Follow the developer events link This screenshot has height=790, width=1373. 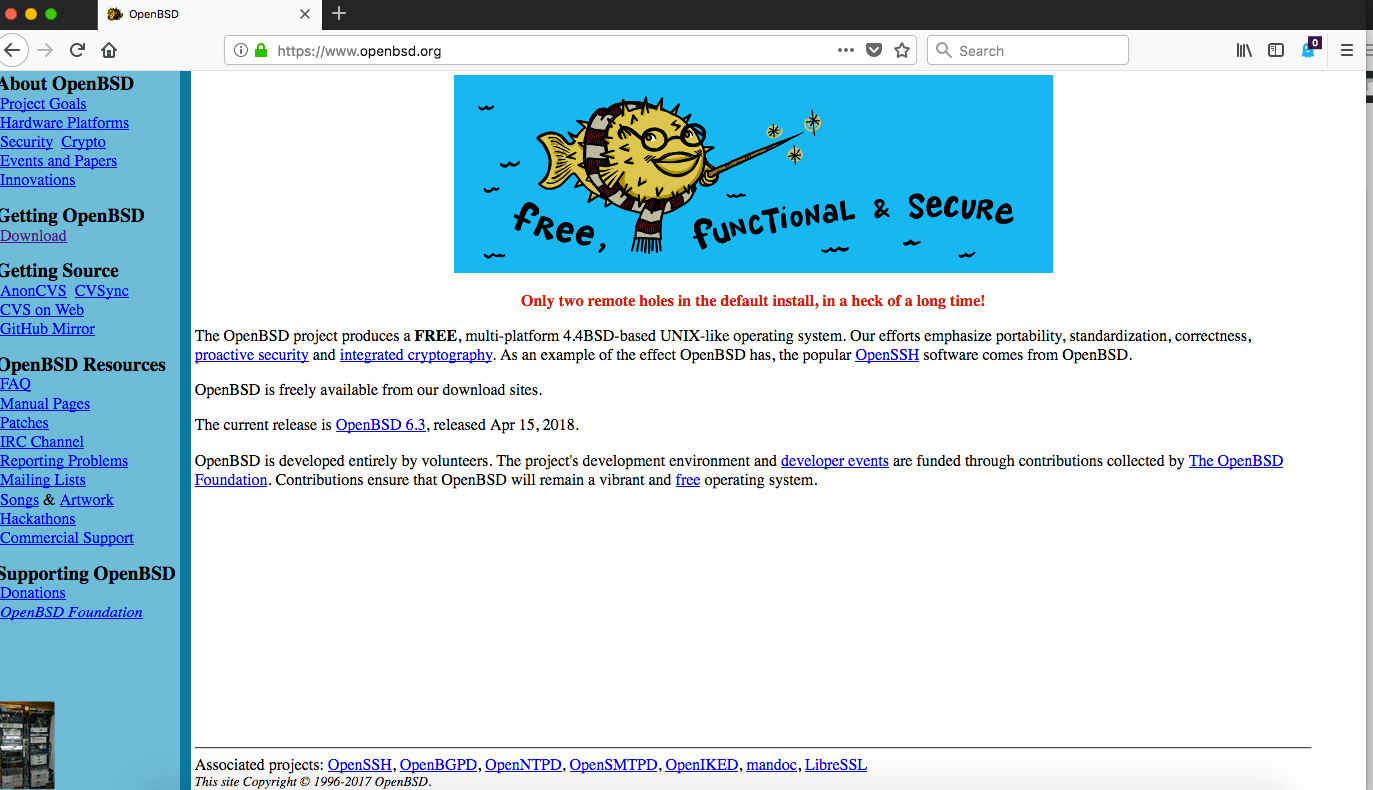pos(835,461)
